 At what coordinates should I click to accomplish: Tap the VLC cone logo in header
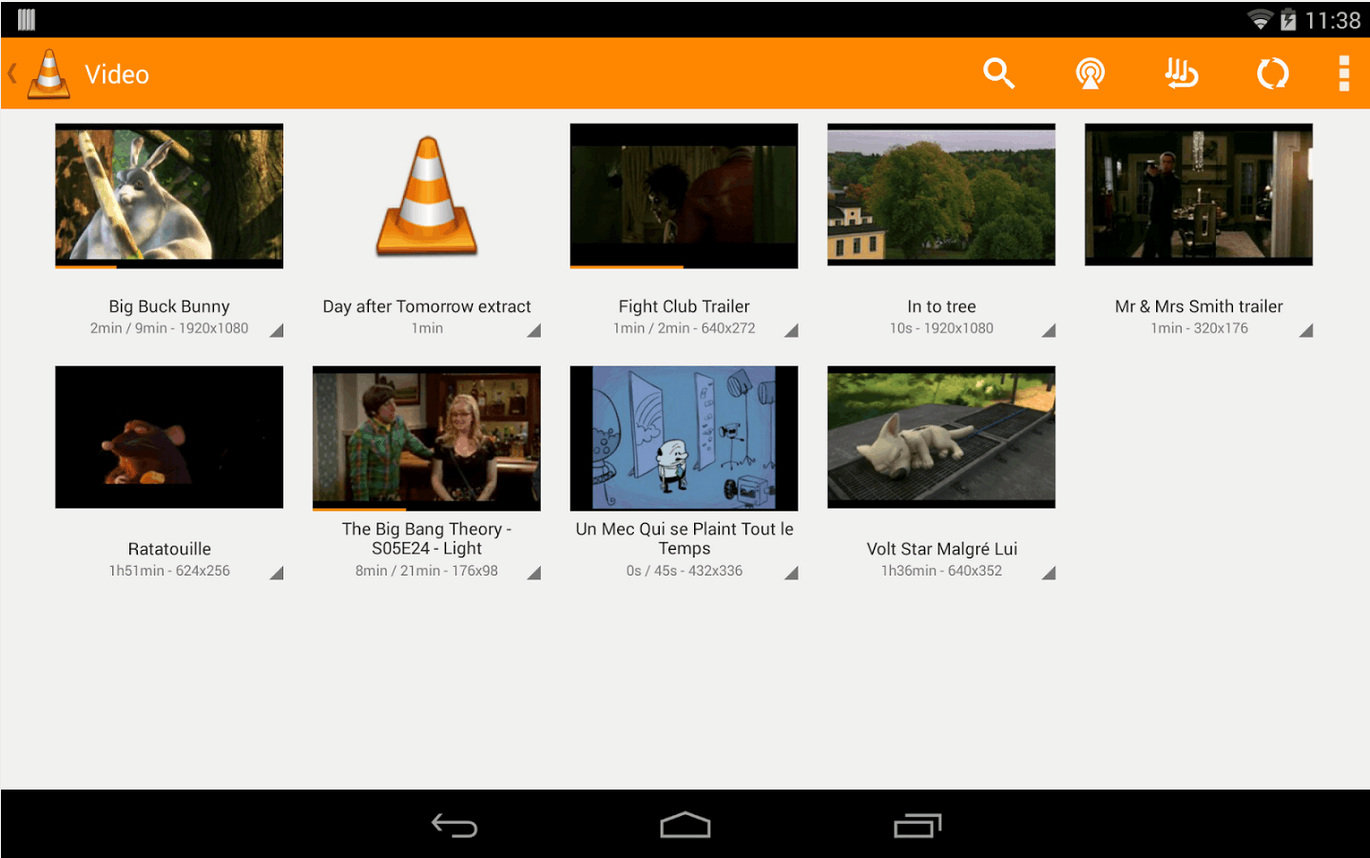click(48, 74)
